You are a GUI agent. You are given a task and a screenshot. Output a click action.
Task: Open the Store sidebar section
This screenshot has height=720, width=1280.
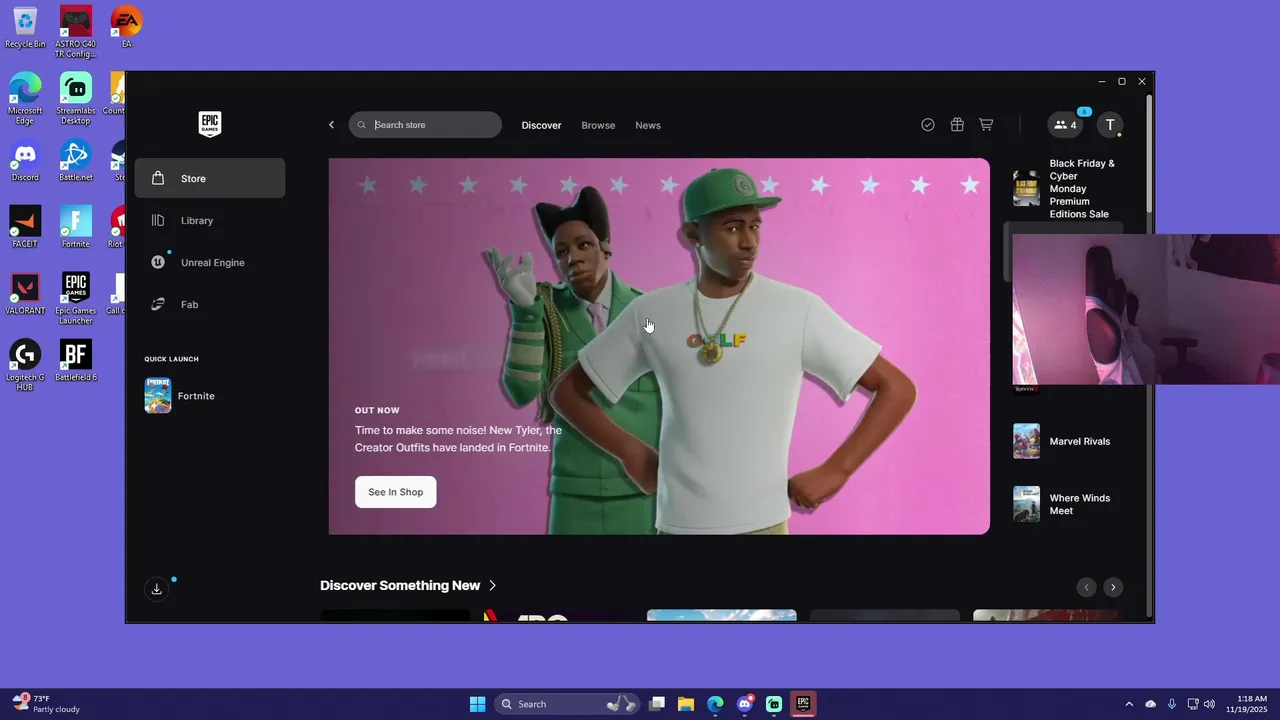coord(210,178)
